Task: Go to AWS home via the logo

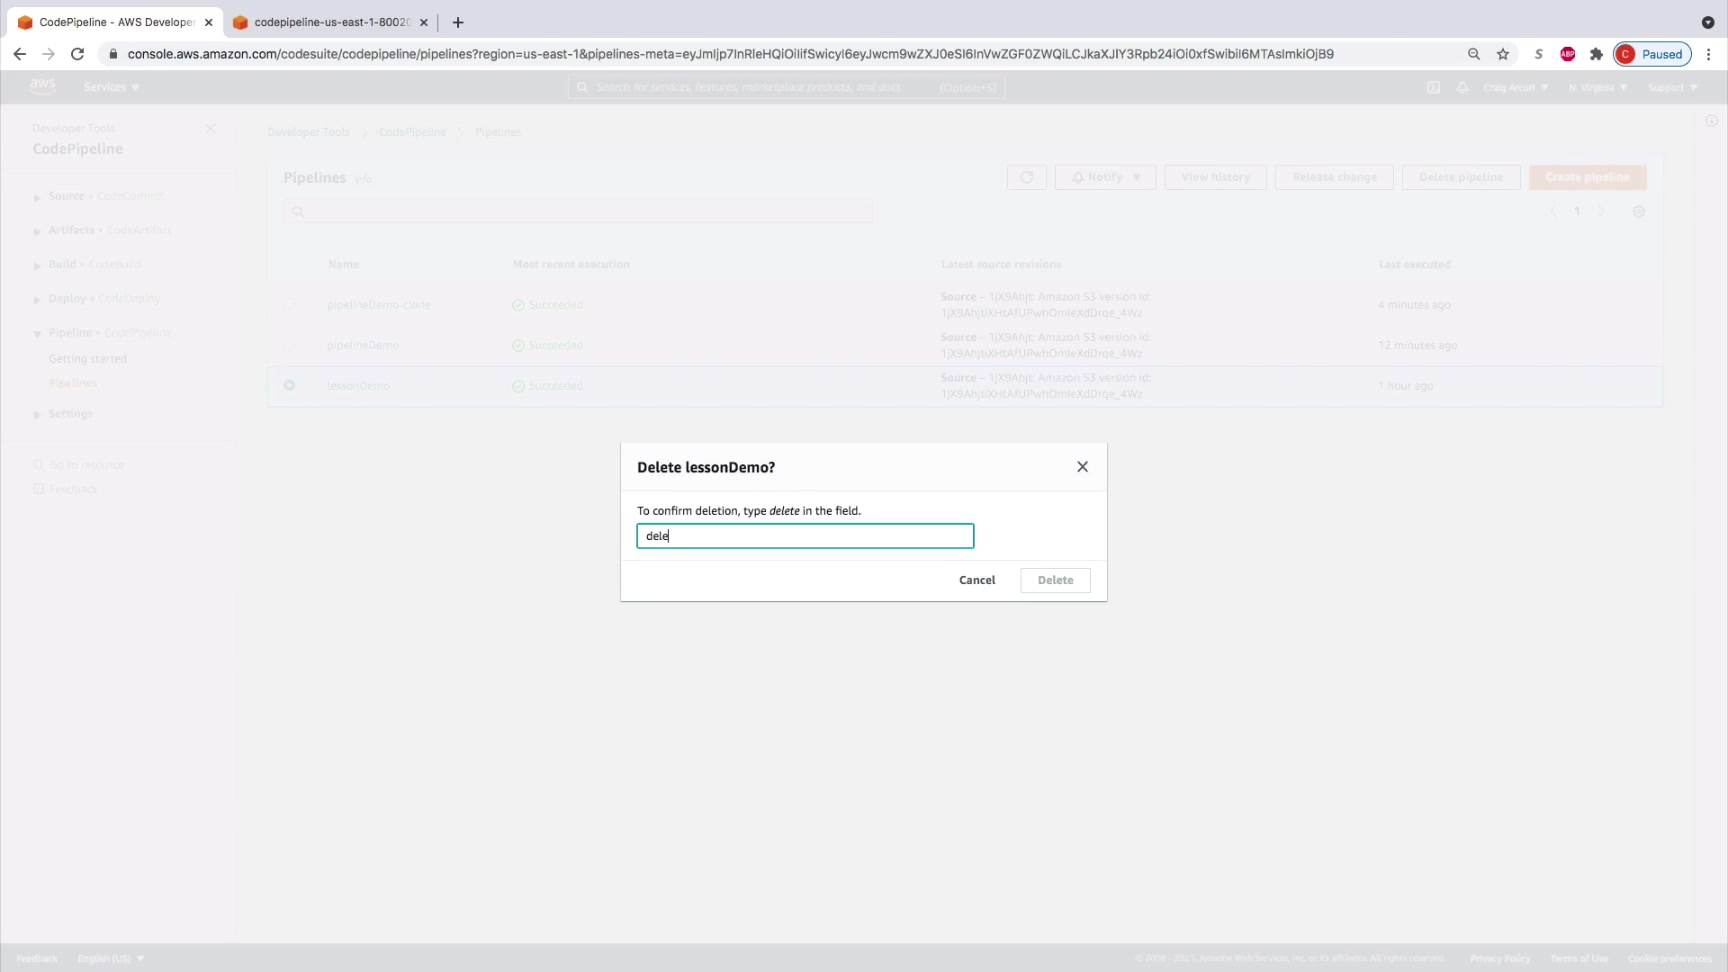Action: tap(43, 87)
